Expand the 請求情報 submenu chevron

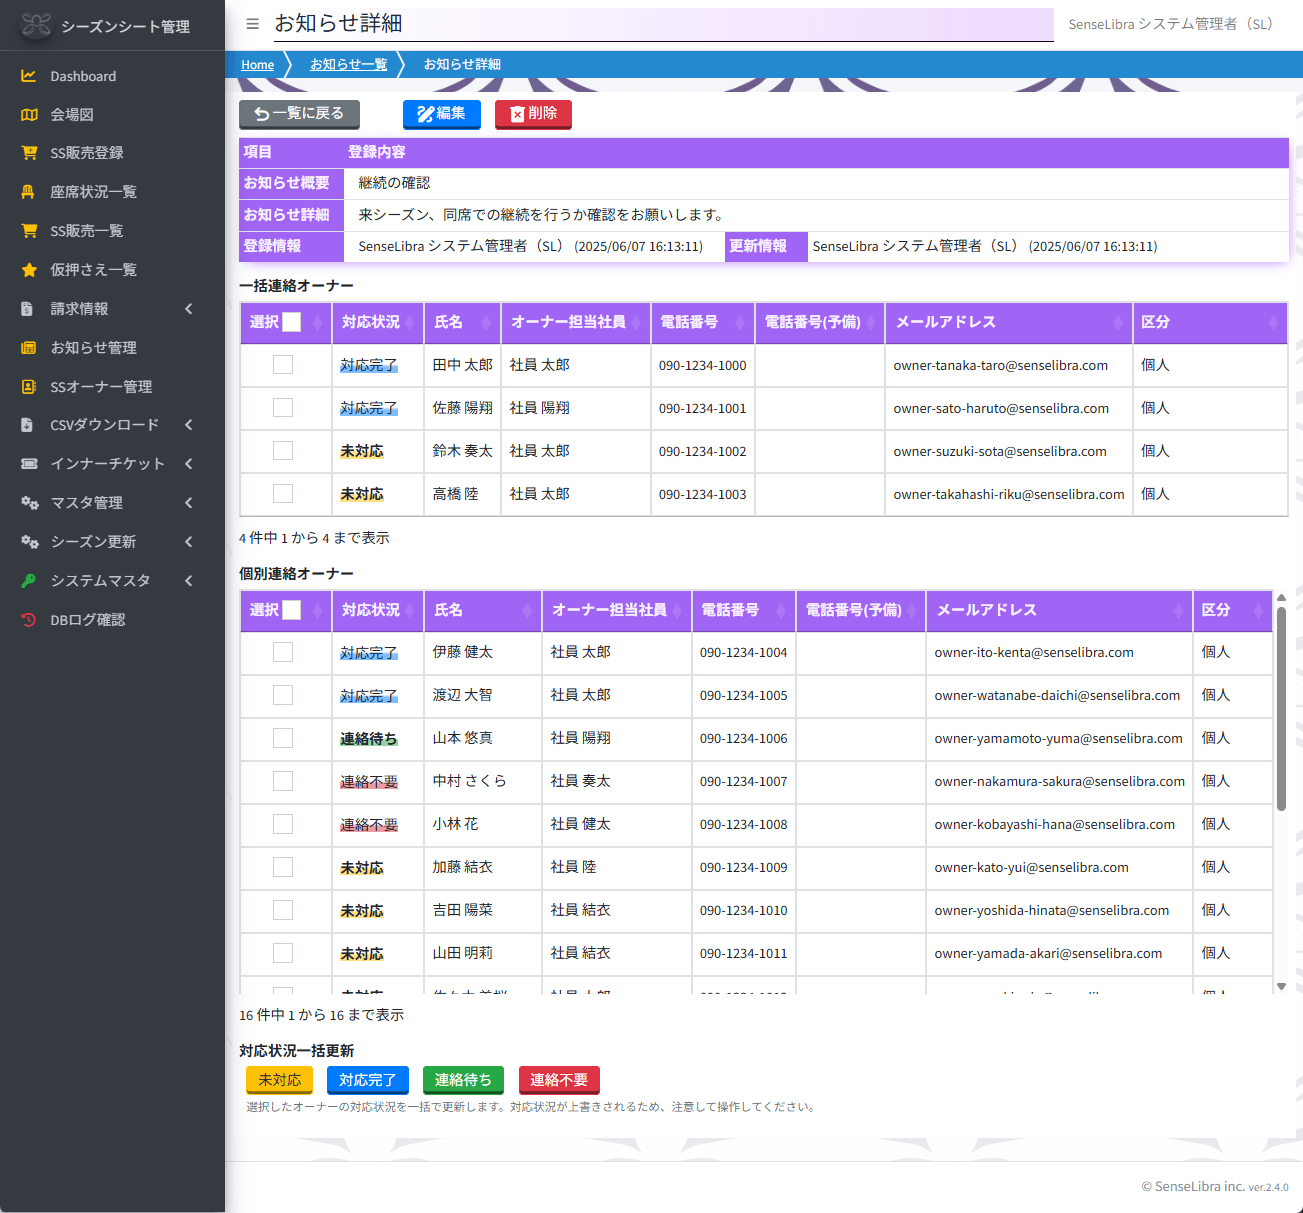coord(188,309)
